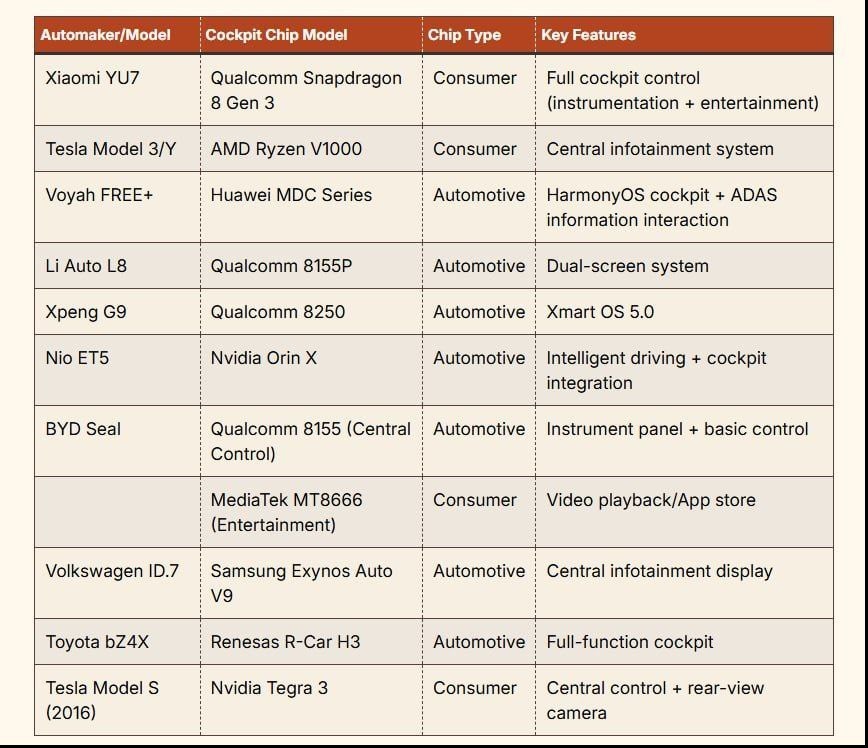Select the Volkswagen ID.7 cell
Screen dimensions: 868x748
[117, 583]
